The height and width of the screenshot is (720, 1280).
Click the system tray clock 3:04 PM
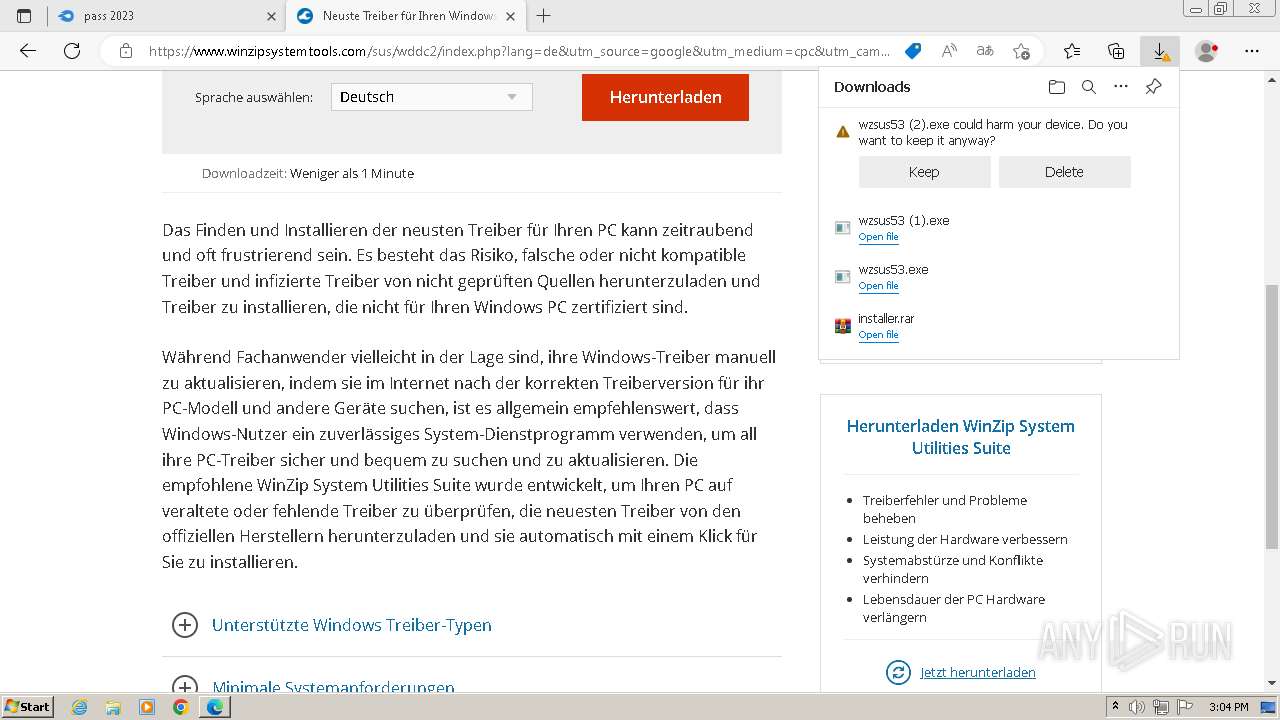[1229, 707]
